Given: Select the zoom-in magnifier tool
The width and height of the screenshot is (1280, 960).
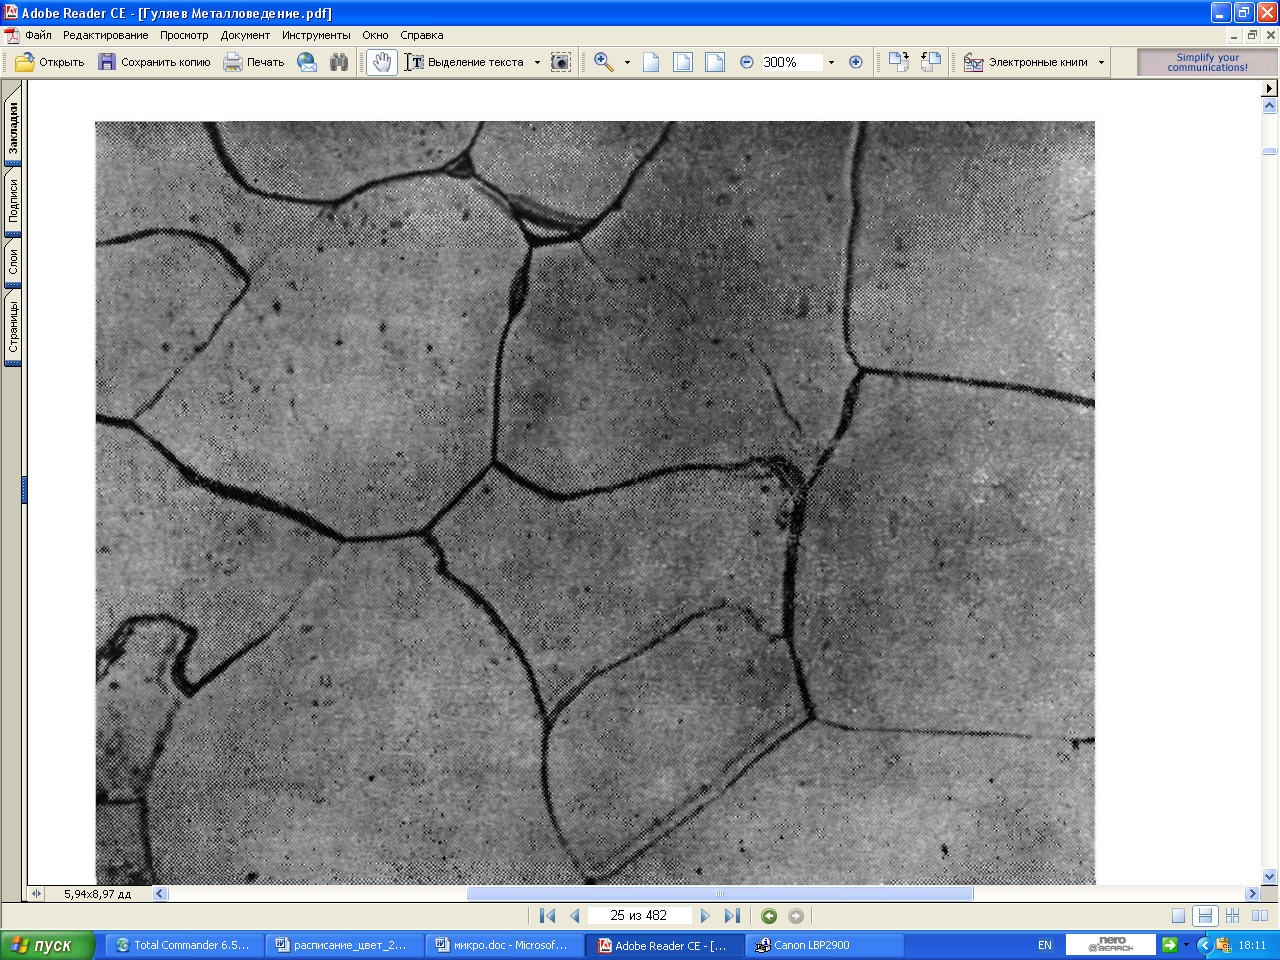Looking at the screenshot, I should (604, 62).
